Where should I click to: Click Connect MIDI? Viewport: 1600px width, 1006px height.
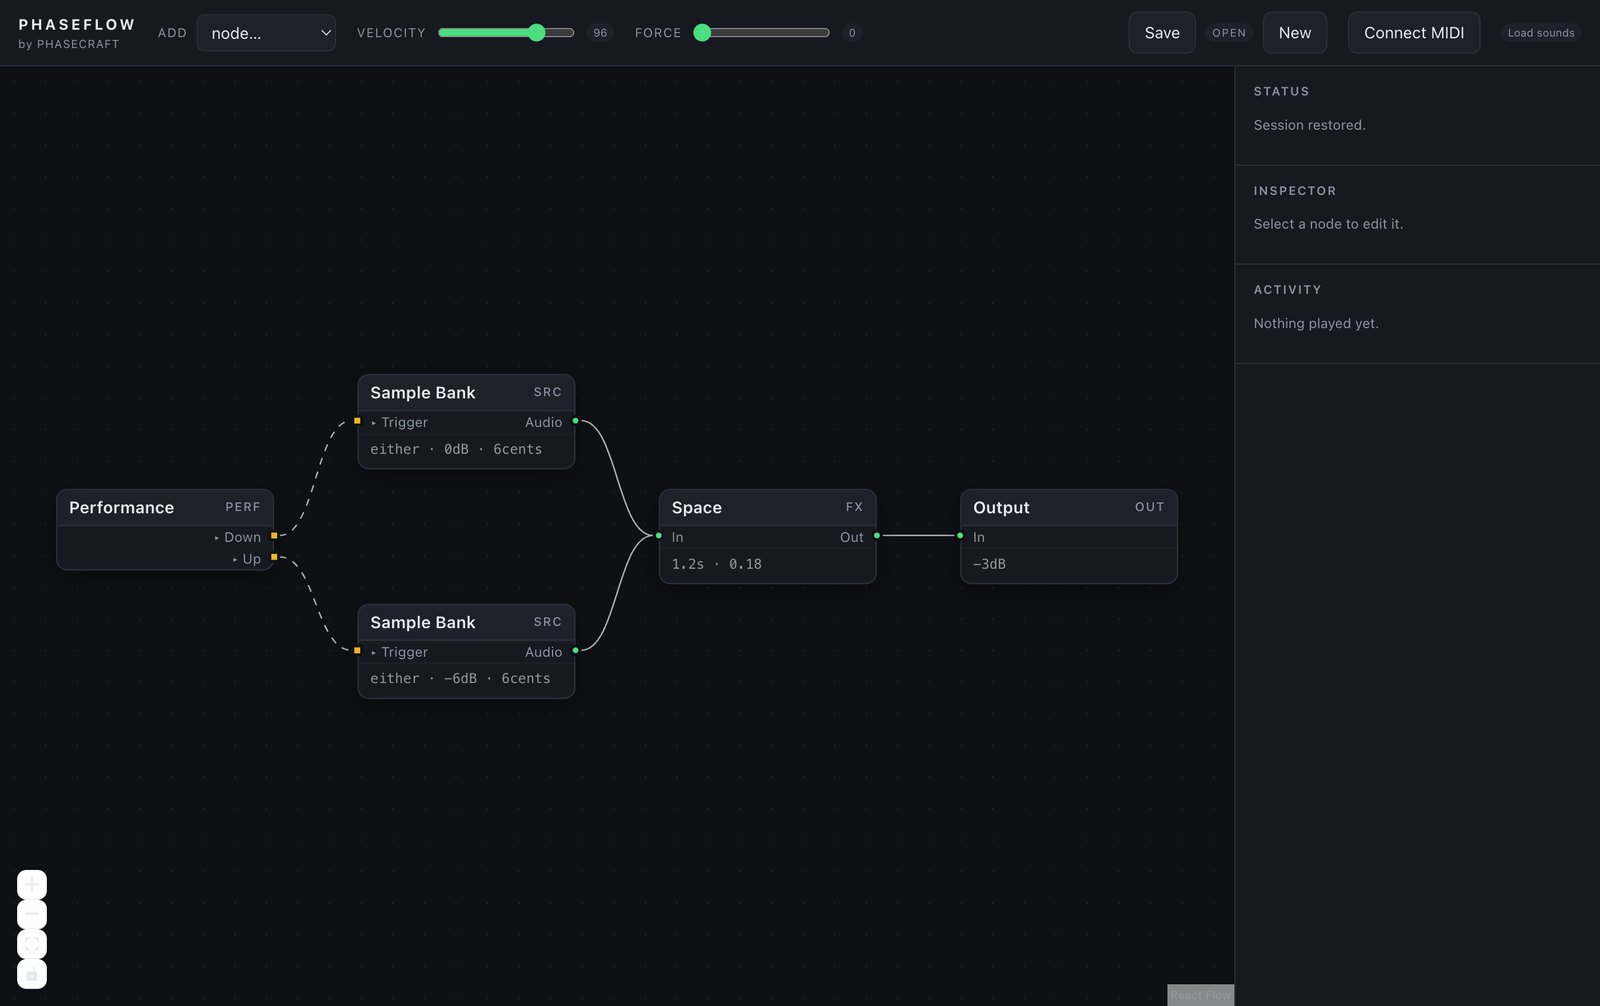pyautogui.click(x=1414, y=33)
